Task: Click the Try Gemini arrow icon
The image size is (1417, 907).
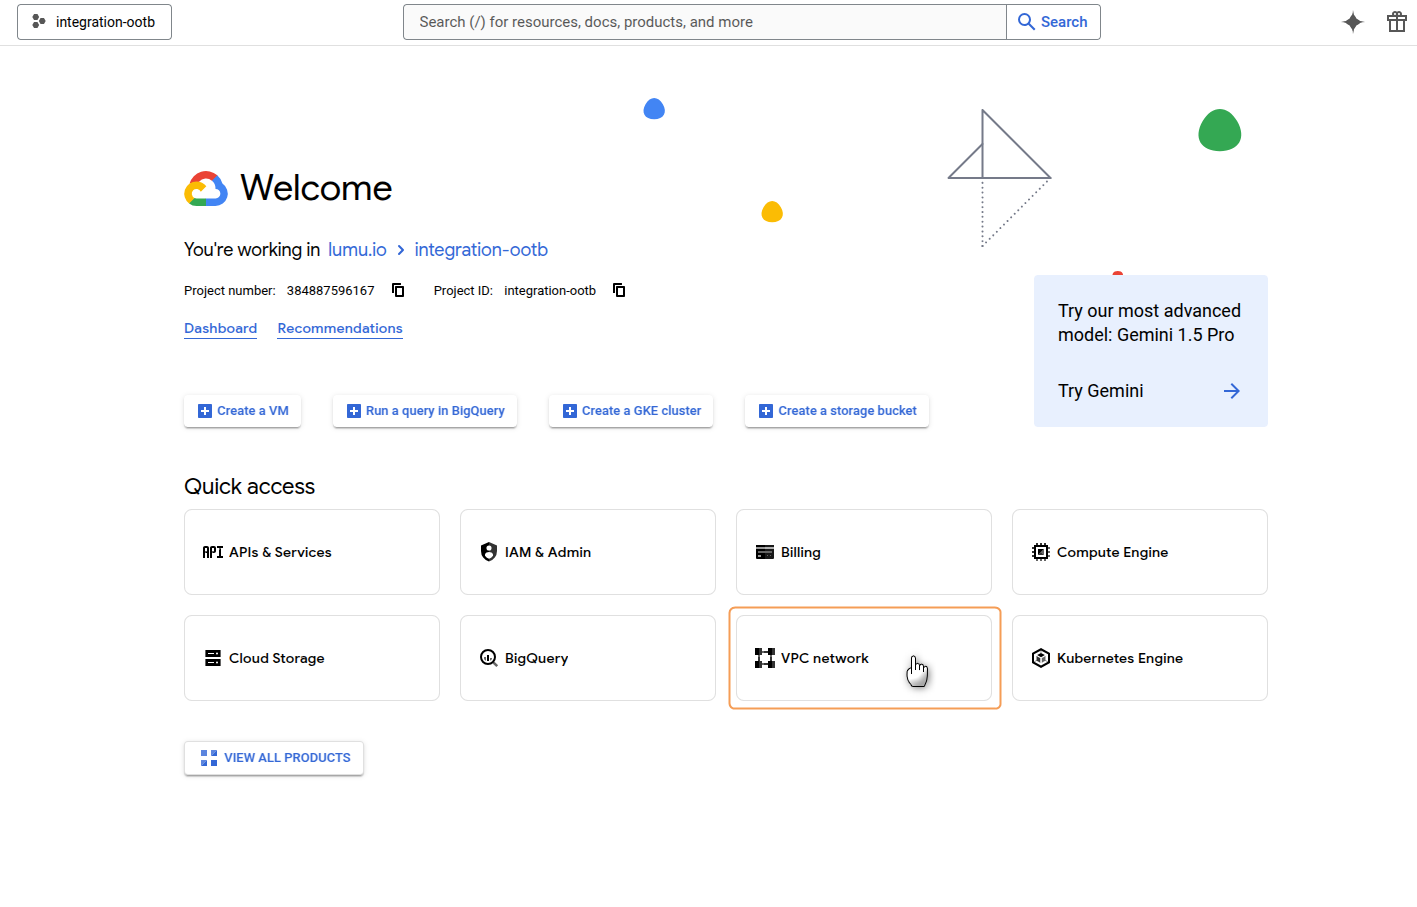Action: click(x=1231, y=391)
